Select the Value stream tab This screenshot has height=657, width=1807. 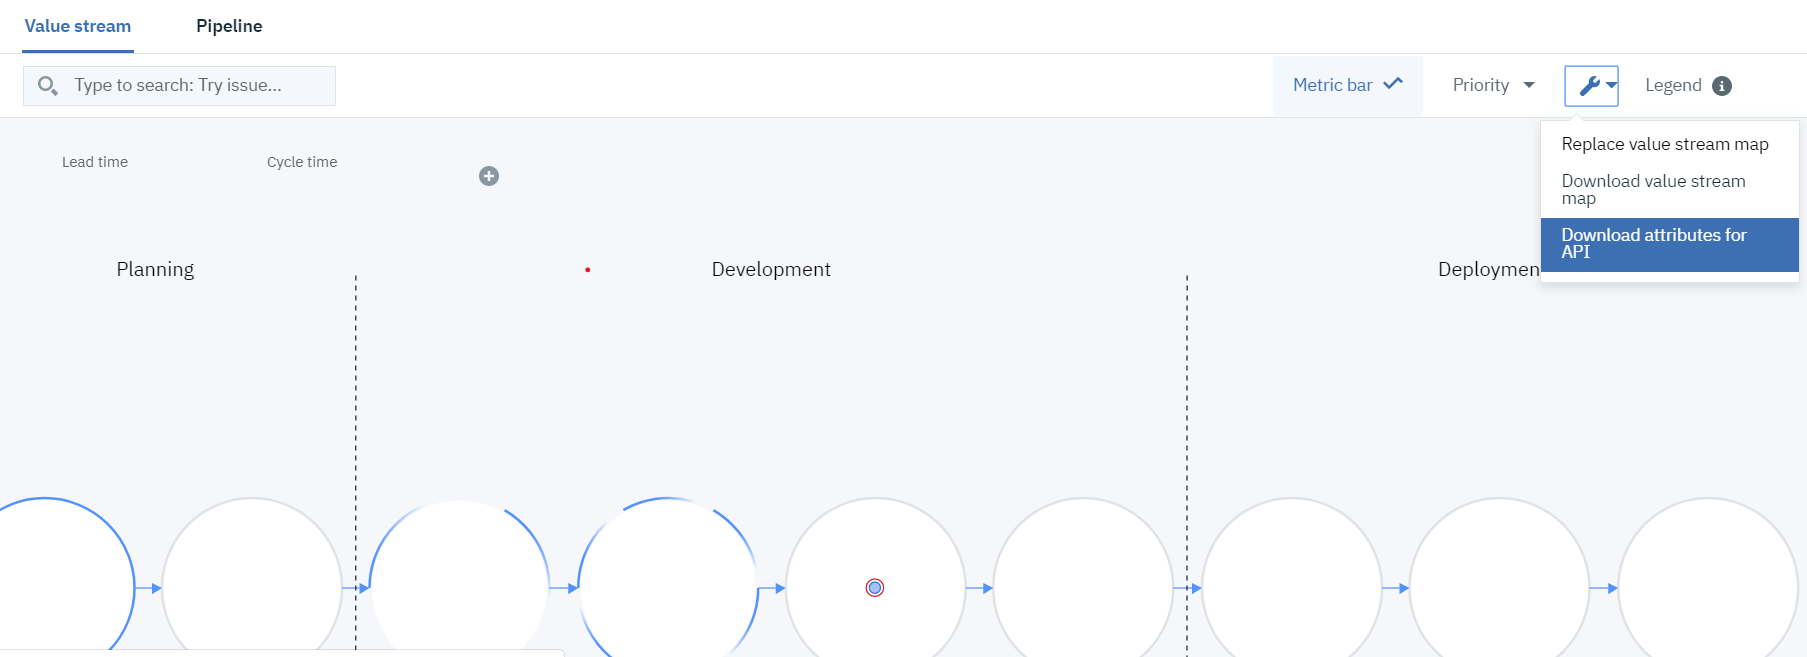point(78,26)
